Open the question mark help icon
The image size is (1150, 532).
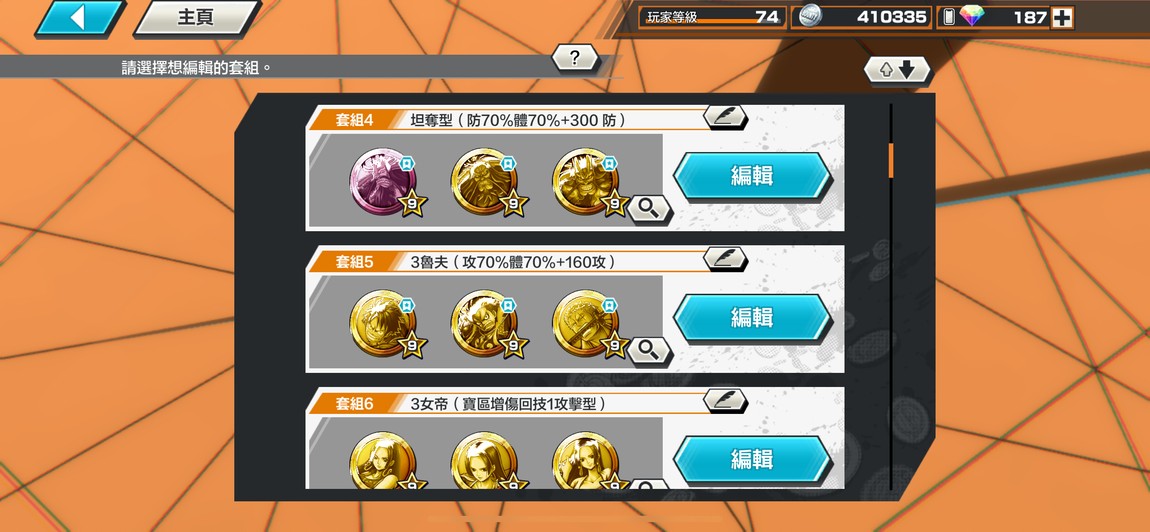click(x=575, y=58)
